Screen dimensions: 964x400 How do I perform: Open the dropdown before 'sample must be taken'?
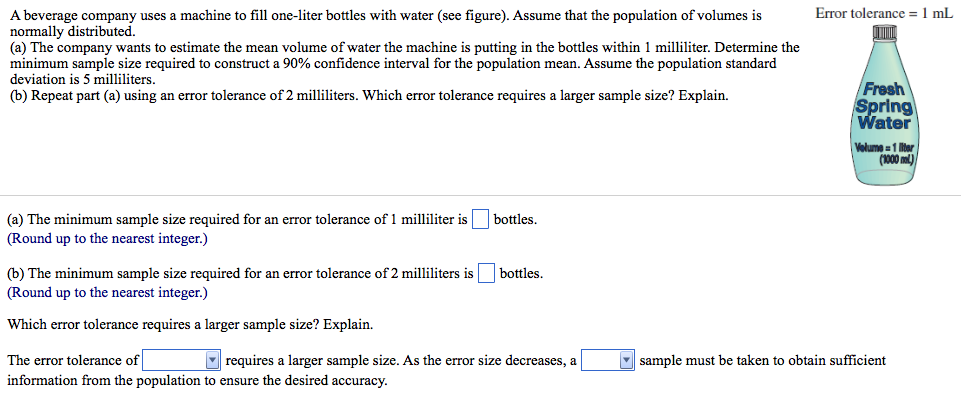(609, 360)
